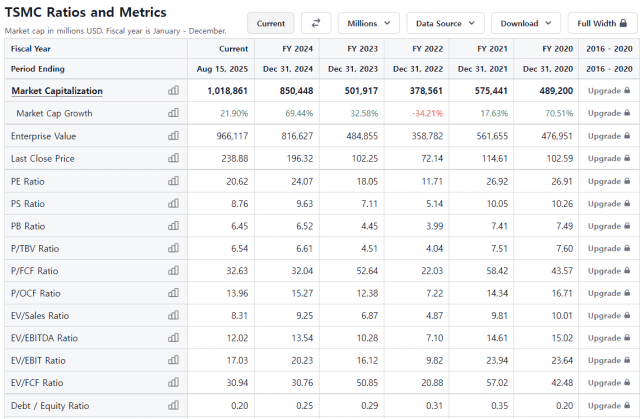The width and height of the screenshot is (640, 419).
Task: Open the Download dropdown menu
Action: pos(526,23)
